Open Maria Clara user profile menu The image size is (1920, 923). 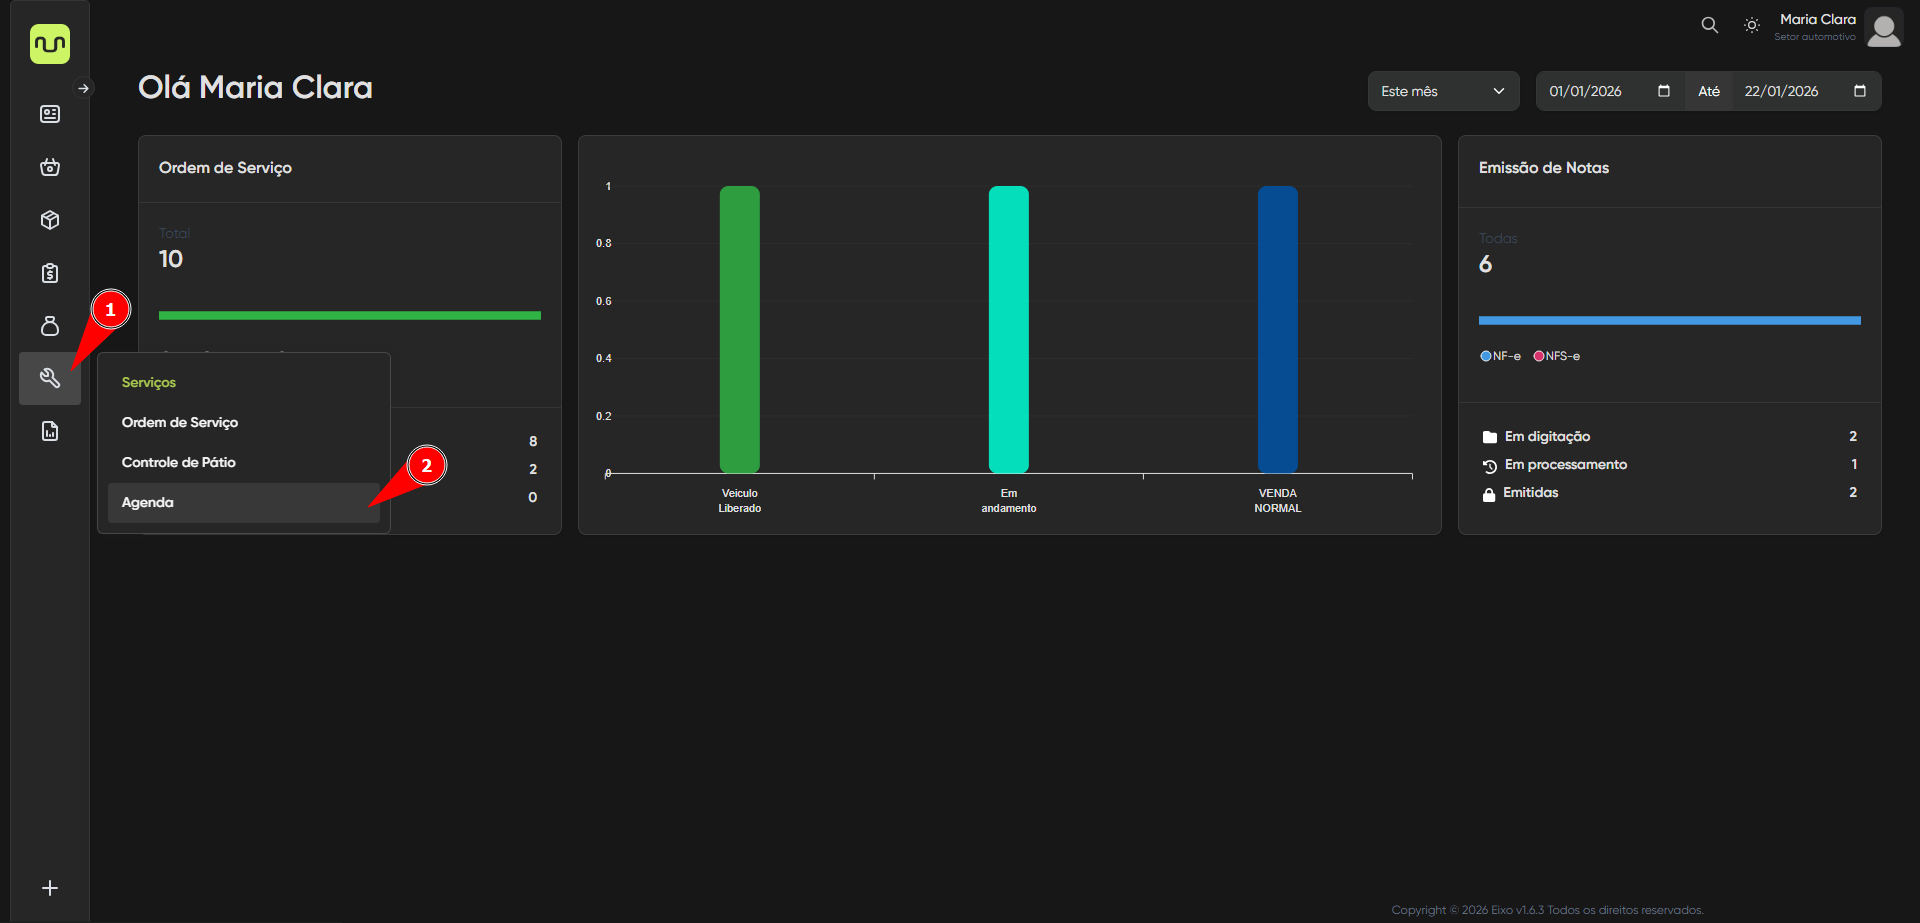(x=1883, y=28)
